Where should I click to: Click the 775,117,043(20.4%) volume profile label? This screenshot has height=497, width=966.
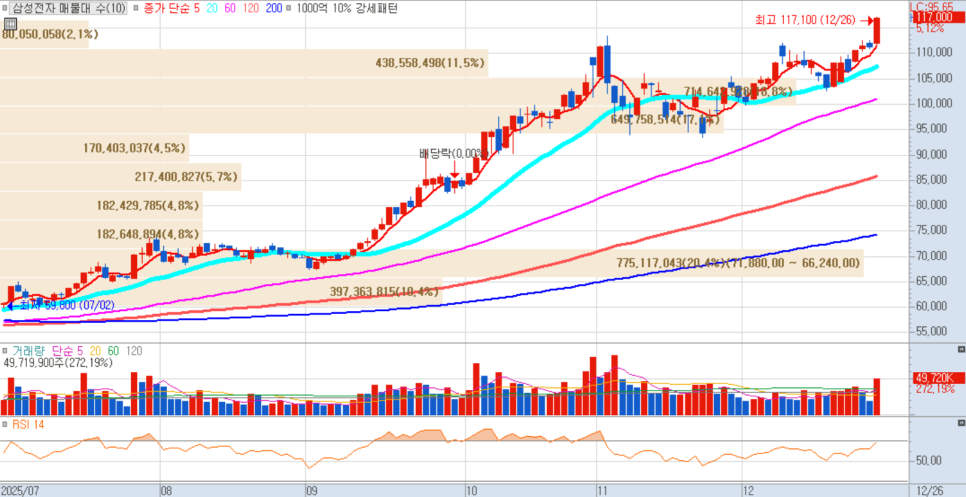[737, 263]
